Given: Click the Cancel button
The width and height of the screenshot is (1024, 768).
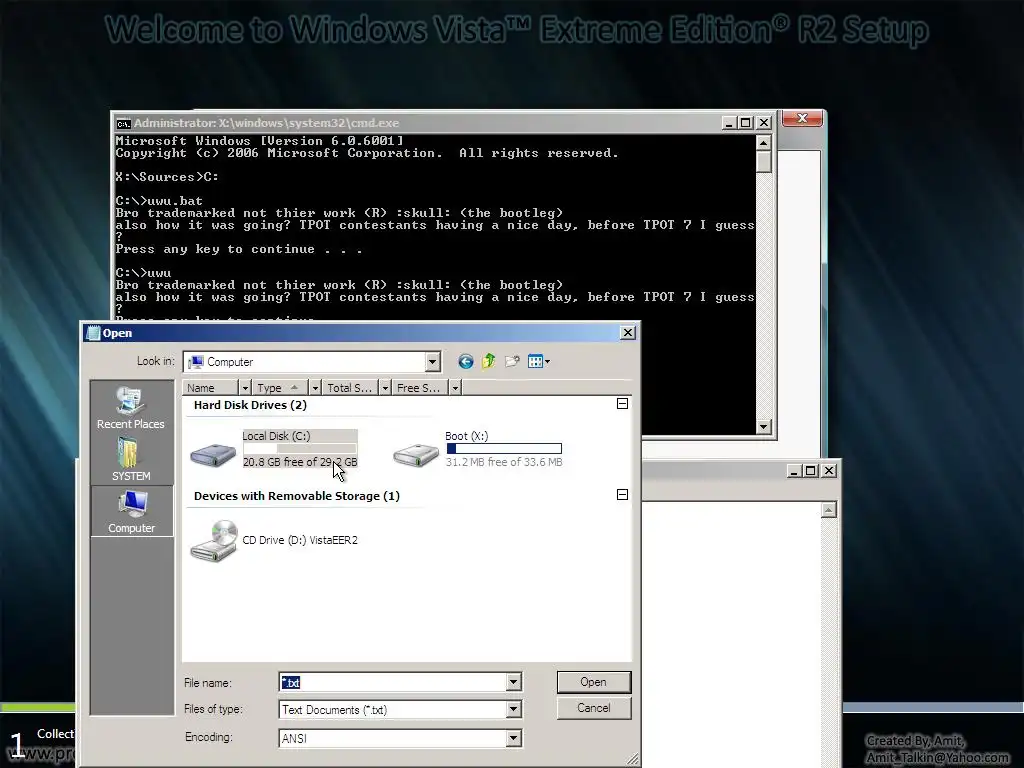Looking at the screenshot, I should coord(594,708).
